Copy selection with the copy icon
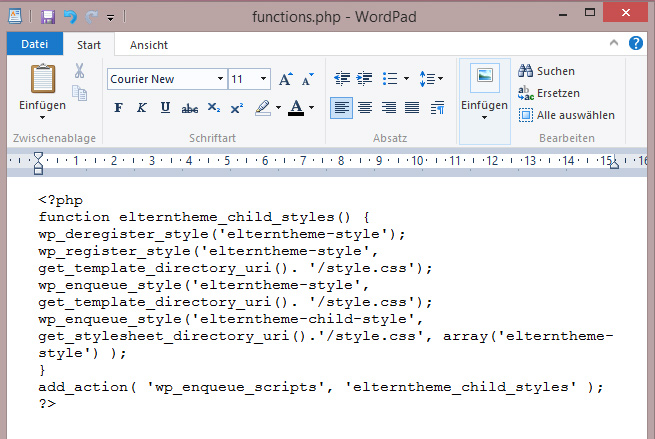Image resolution: width=655 pixels, height=439 pixels. click(x=79, y=93)
